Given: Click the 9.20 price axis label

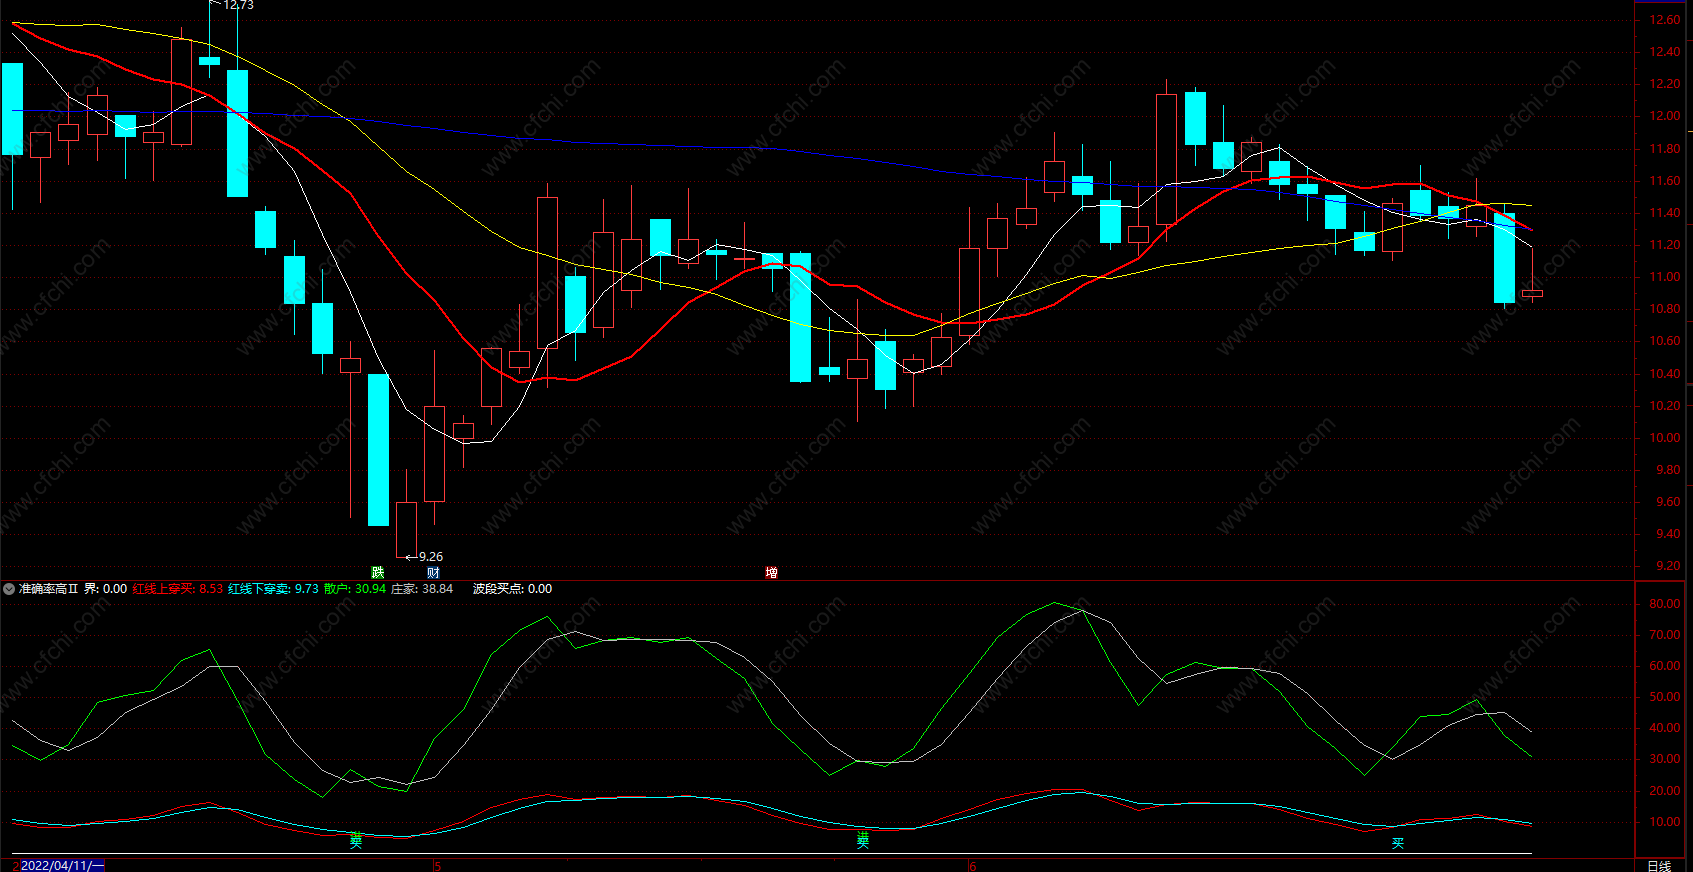Looking at the screenshot, I should pos(1668,566).
